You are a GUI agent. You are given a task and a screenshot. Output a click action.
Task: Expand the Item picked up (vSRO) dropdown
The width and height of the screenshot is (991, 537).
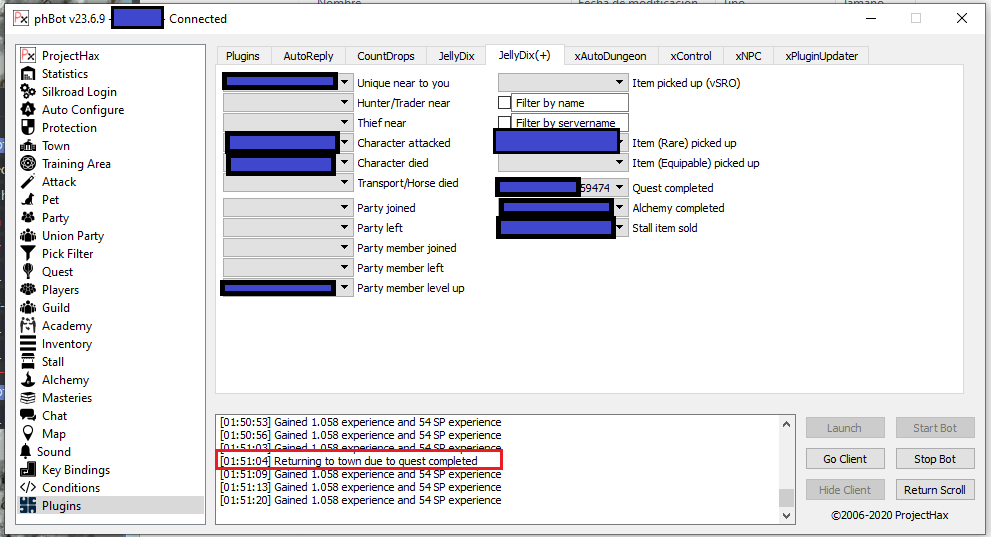(620, 83)
